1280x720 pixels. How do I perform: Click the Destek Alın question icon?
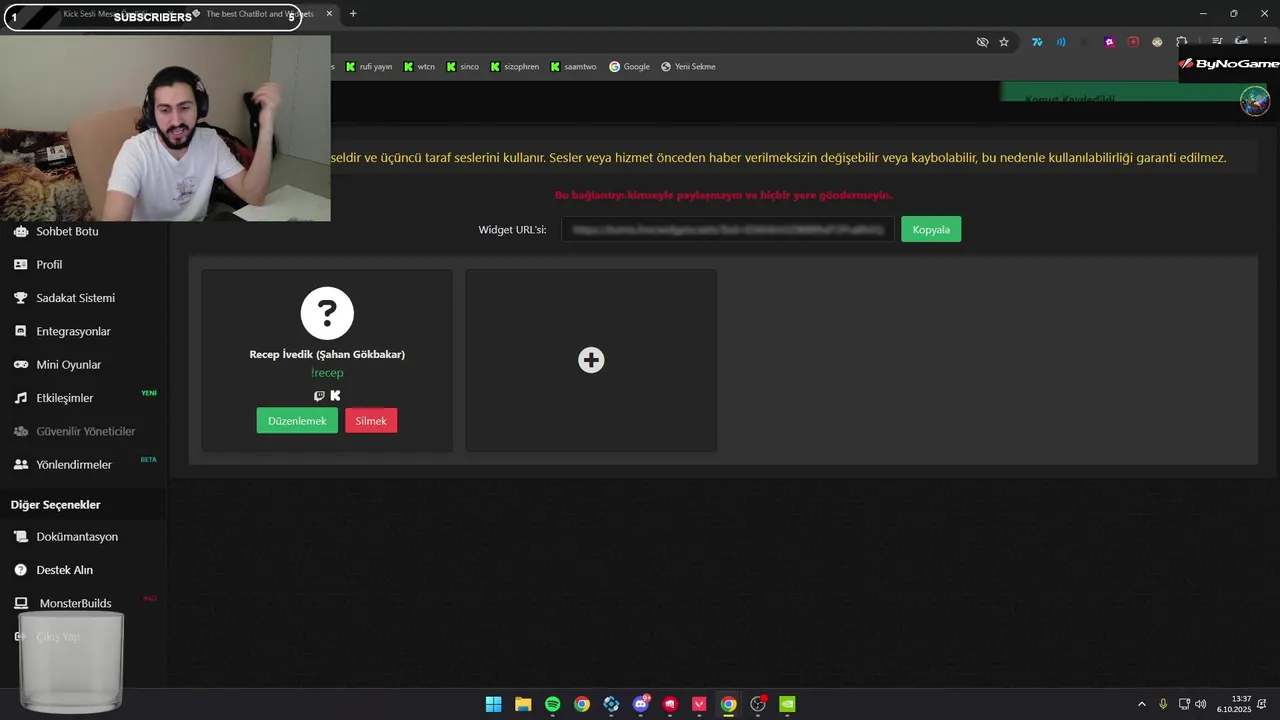pos(20,570)
